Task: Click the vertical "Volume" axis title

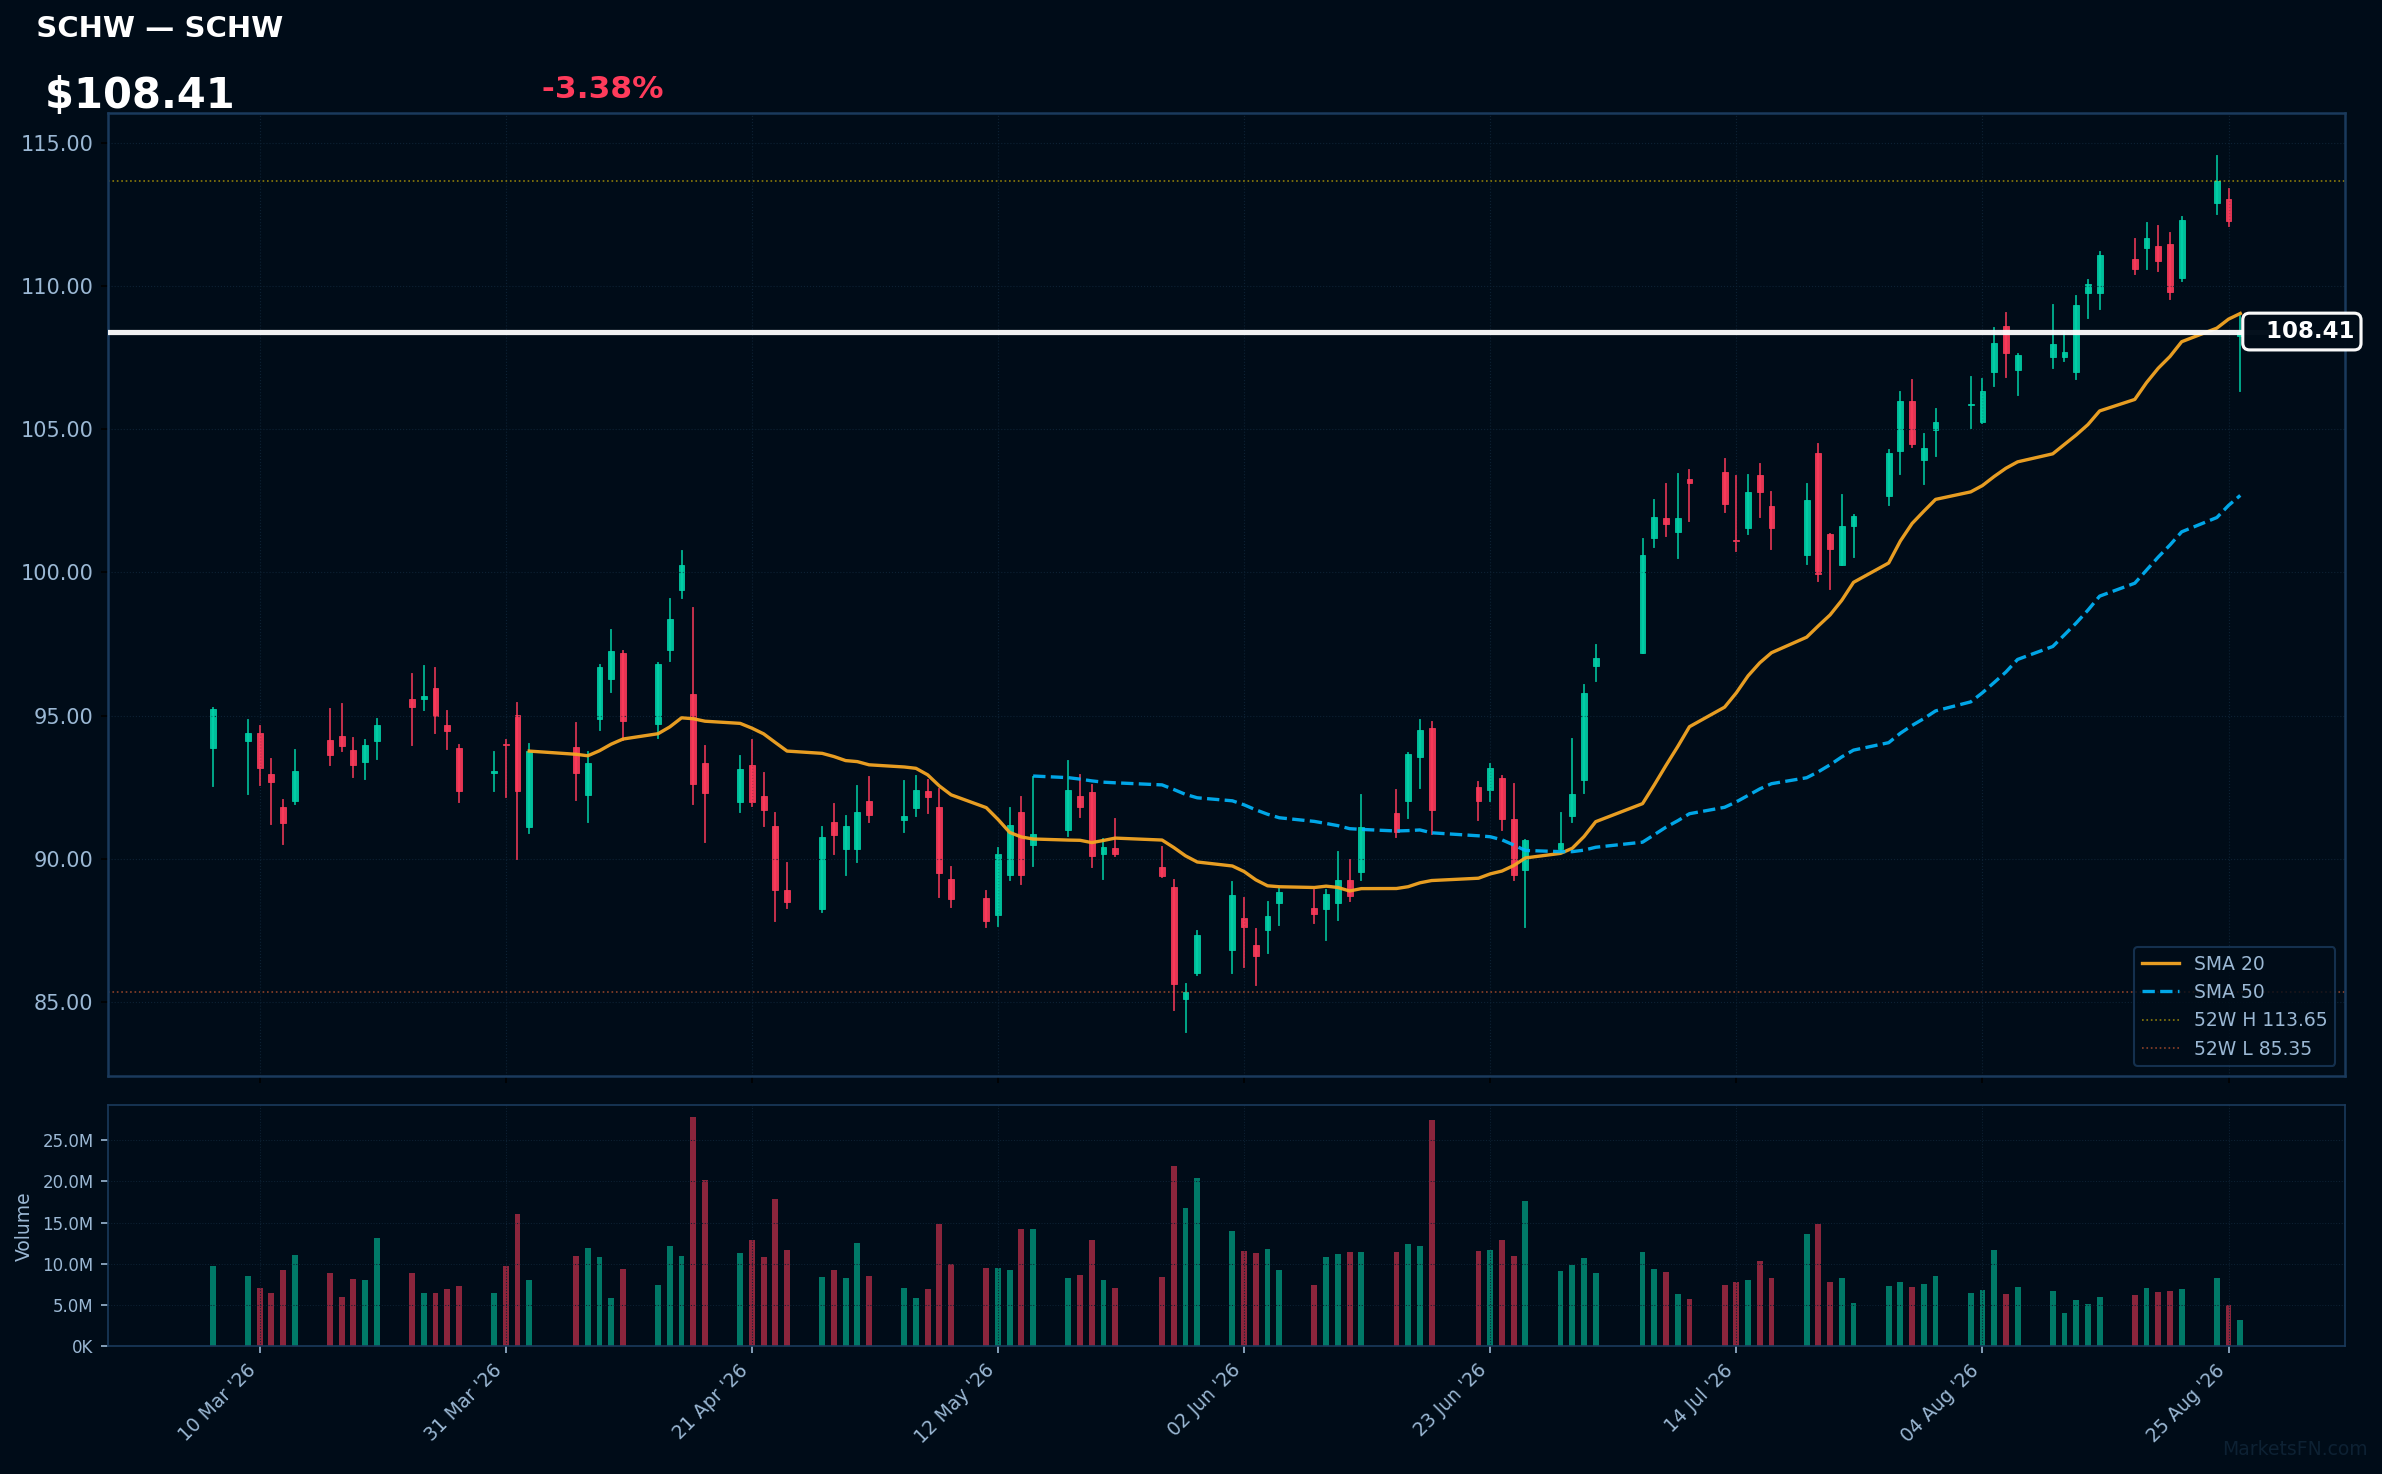Action: click(x=22, y=1227)
